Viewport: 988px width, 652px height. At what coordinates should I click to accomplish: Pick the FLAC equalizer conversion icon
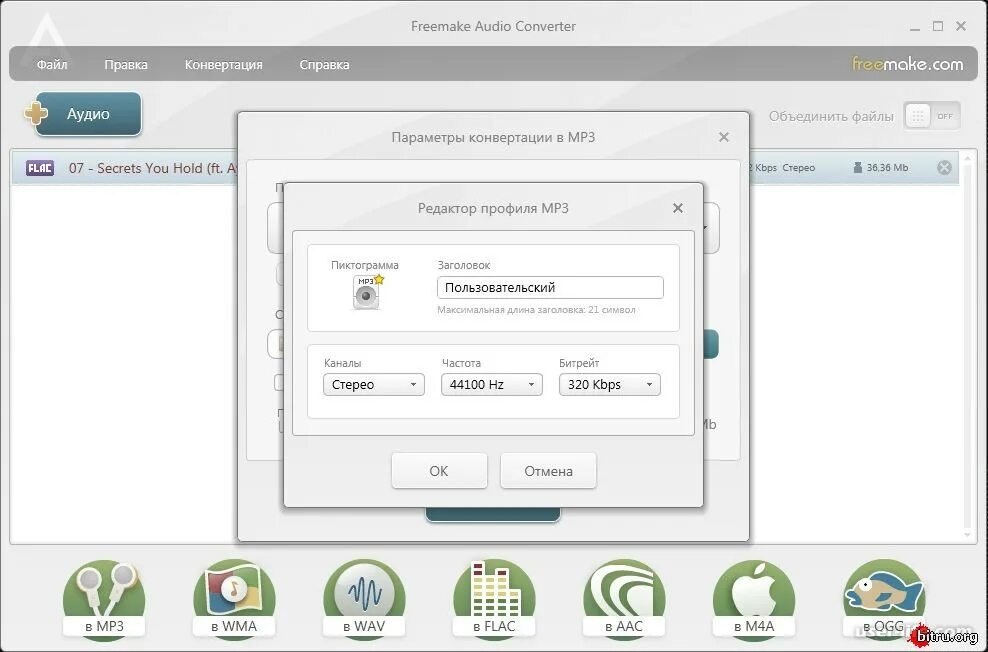495,599
